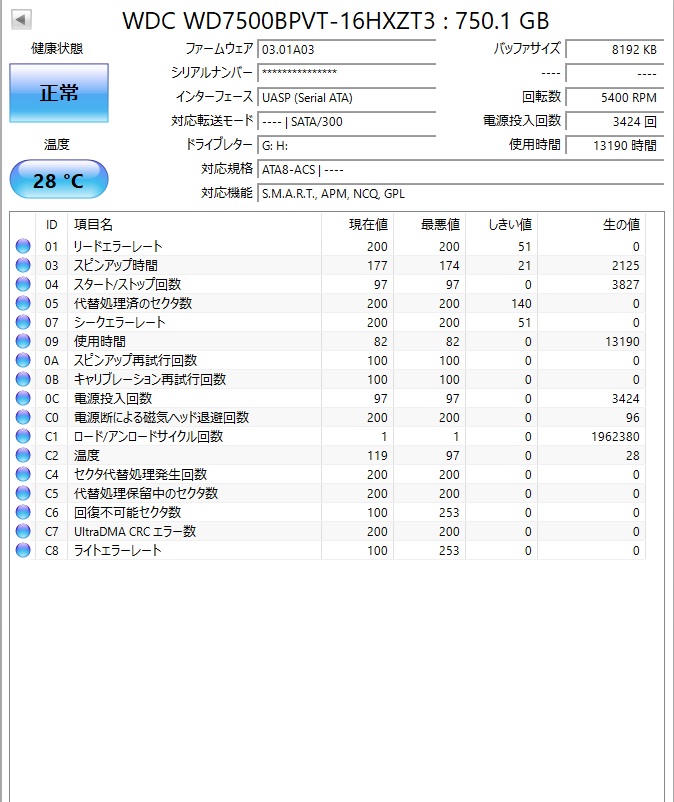Click status orb for ID 0C 電源投入回数
This screenshot has width=674, height=802.
(x=23, y=398)
